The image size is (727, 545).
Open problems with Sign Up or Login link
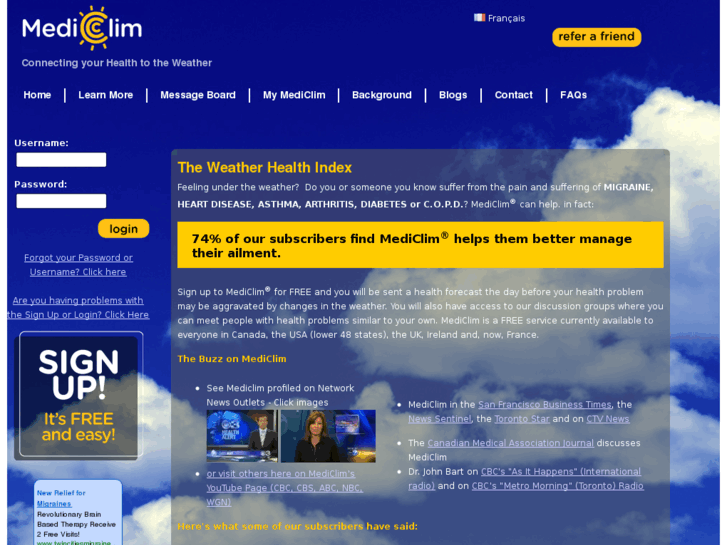[78, 308]
